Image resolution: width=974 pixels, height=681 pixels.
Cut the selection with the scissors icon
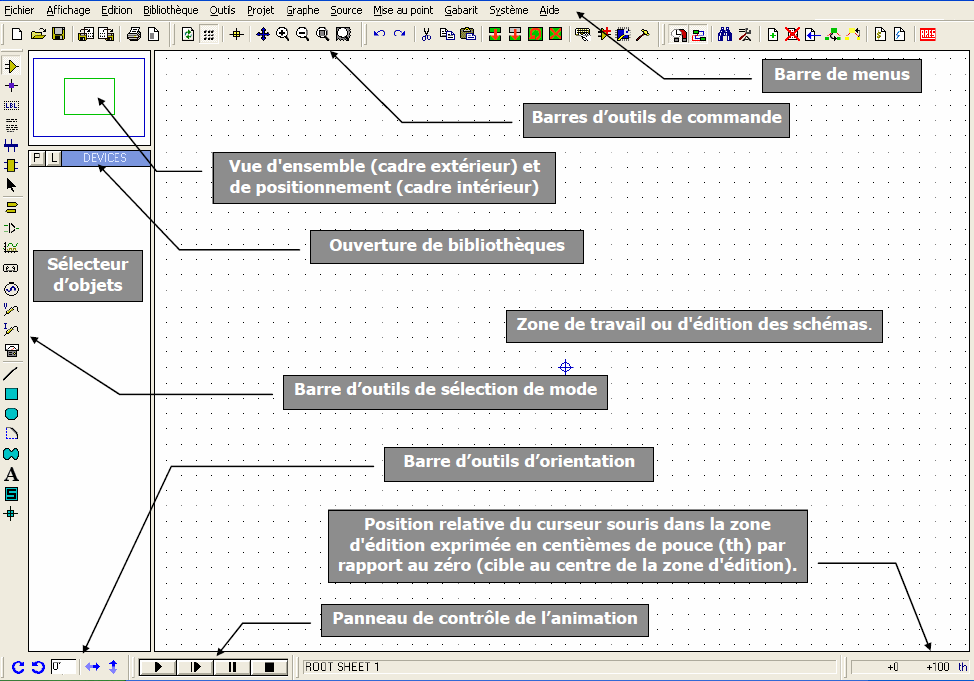(426, 34)
